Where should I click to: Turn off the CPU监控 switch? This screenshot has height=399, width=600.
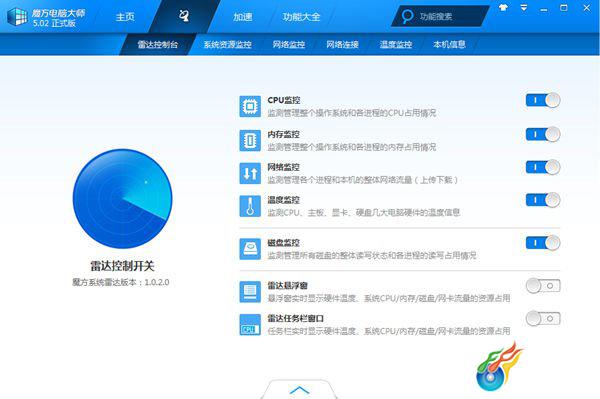tap(543, 100)
